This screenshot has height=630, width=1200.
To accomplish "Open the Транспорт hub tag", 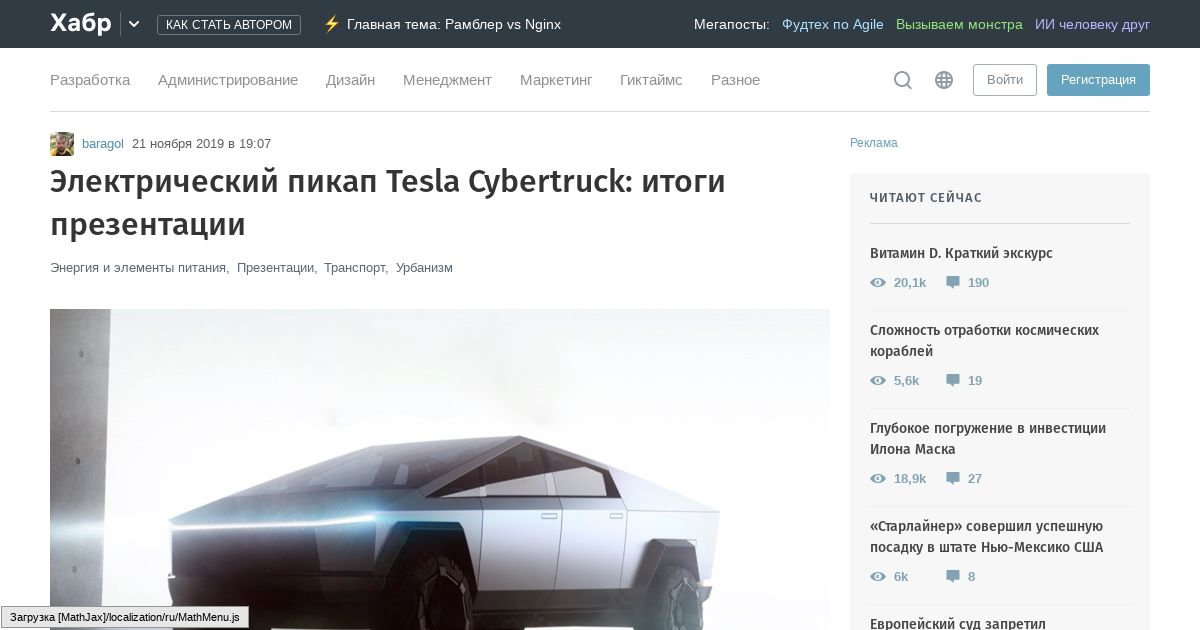I will tap(355, 268).
